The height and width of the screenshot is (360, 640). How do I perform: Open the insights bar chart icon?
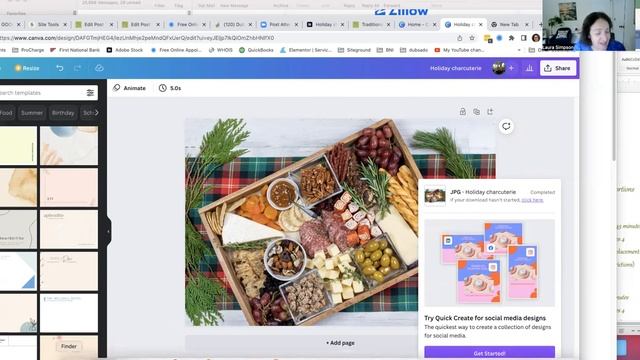pyautogui.click(x=529, y=68)
